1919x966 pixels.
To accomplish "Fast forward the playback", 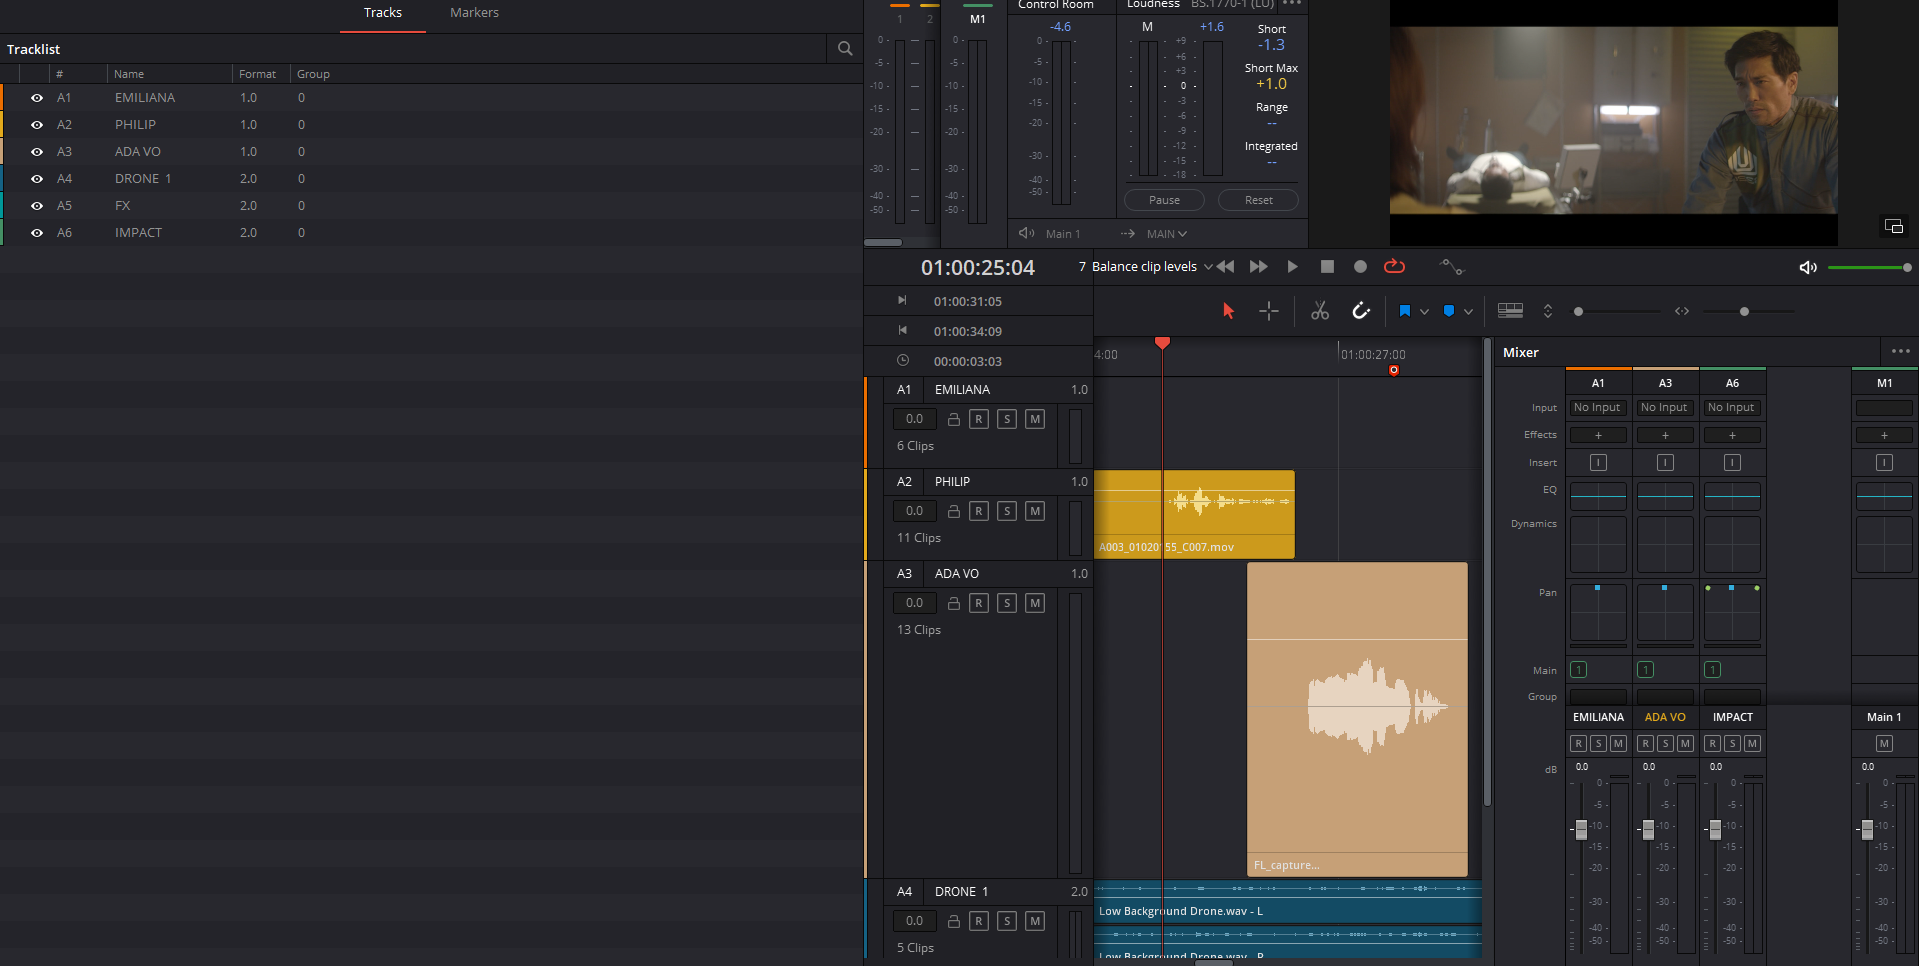I will point(1259,267).
